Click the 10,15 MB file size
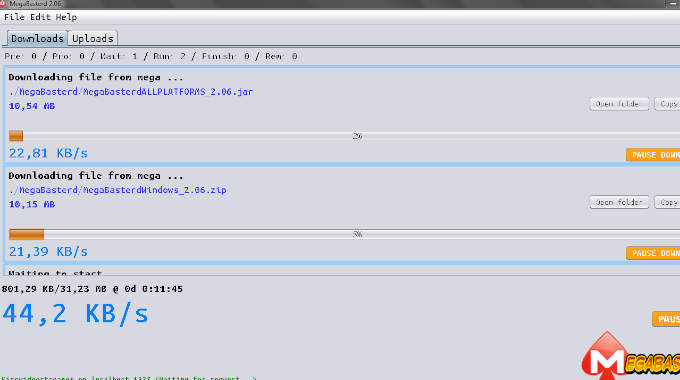This screenshot has height=380, width=680. coord(32,204)
